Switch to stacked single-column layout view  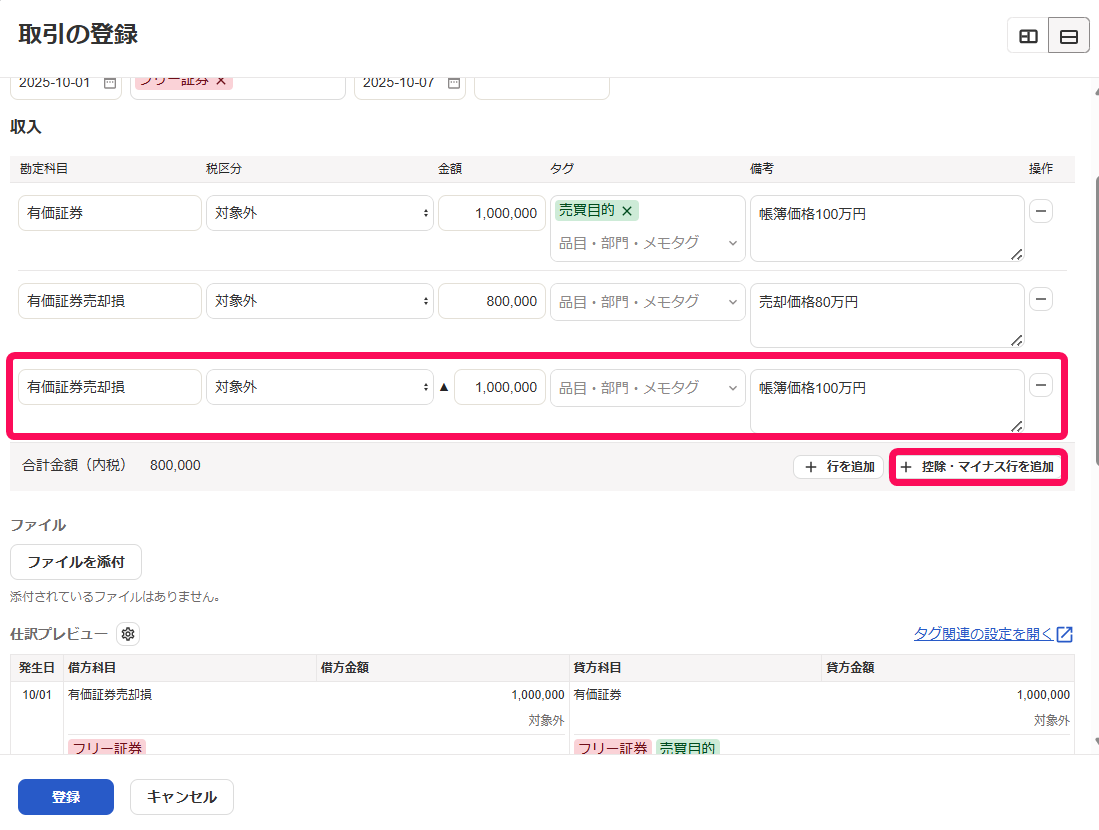[x=1069, y=36]
